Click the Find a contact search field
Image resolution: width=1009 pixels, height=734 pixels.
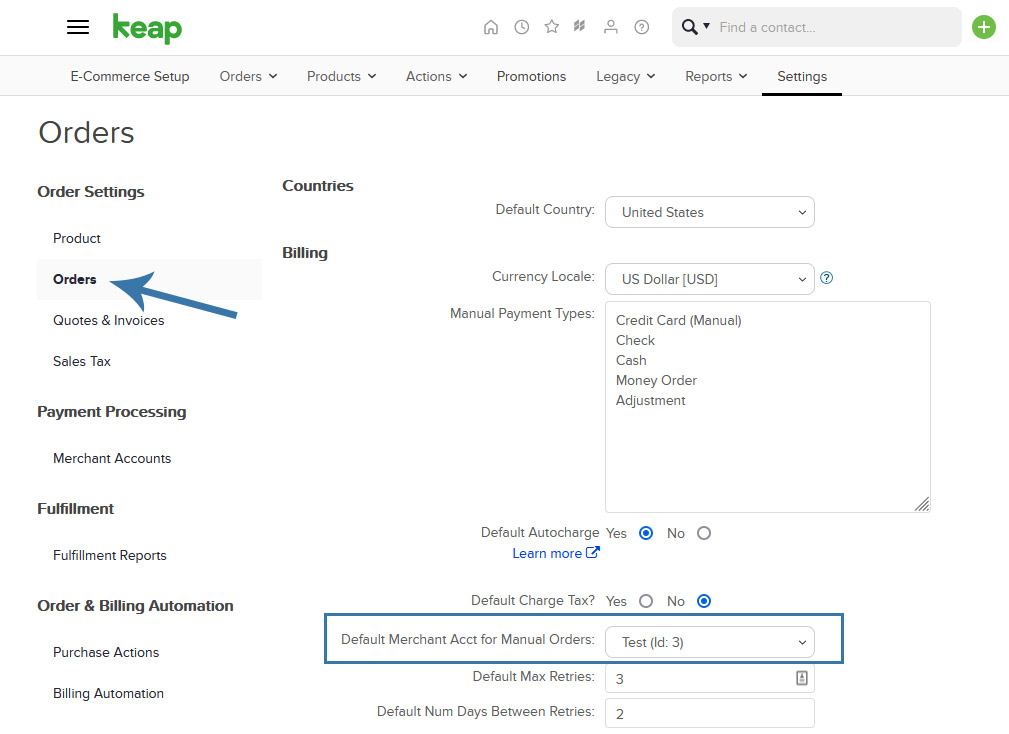click(x=835, y=27)
